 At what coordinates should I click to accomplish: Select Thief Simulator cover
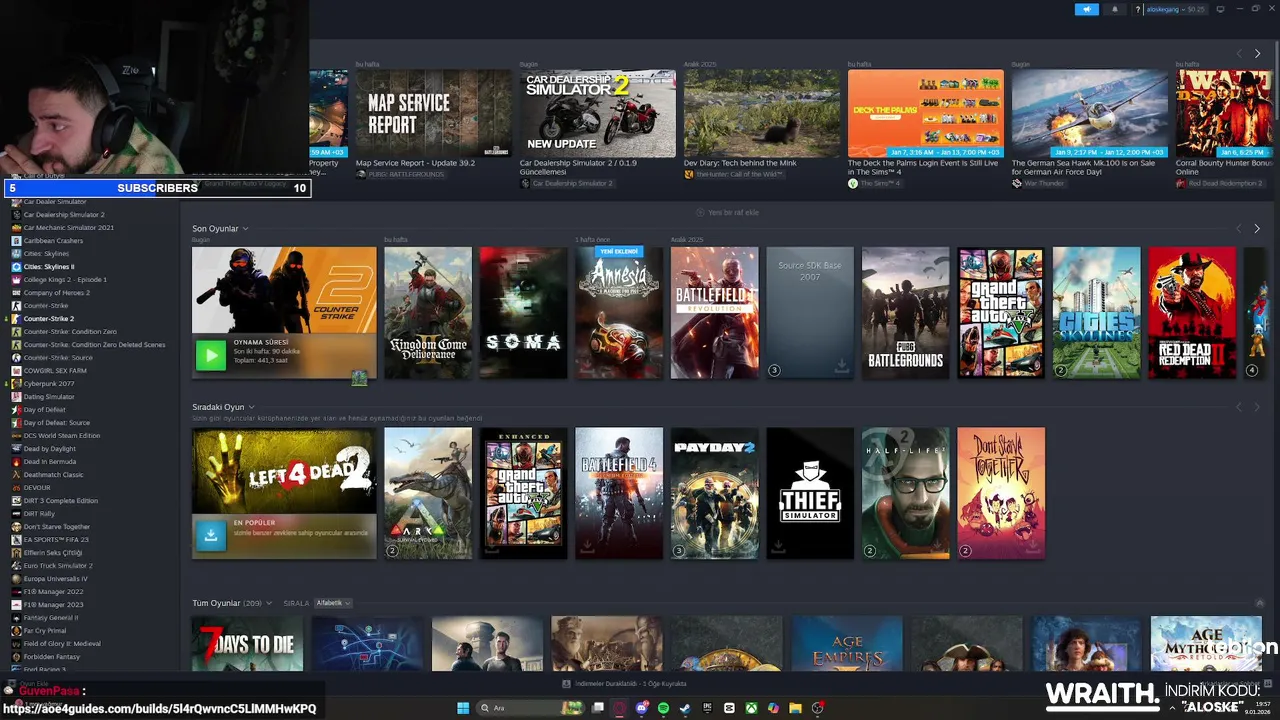click(x=810, y=493)
